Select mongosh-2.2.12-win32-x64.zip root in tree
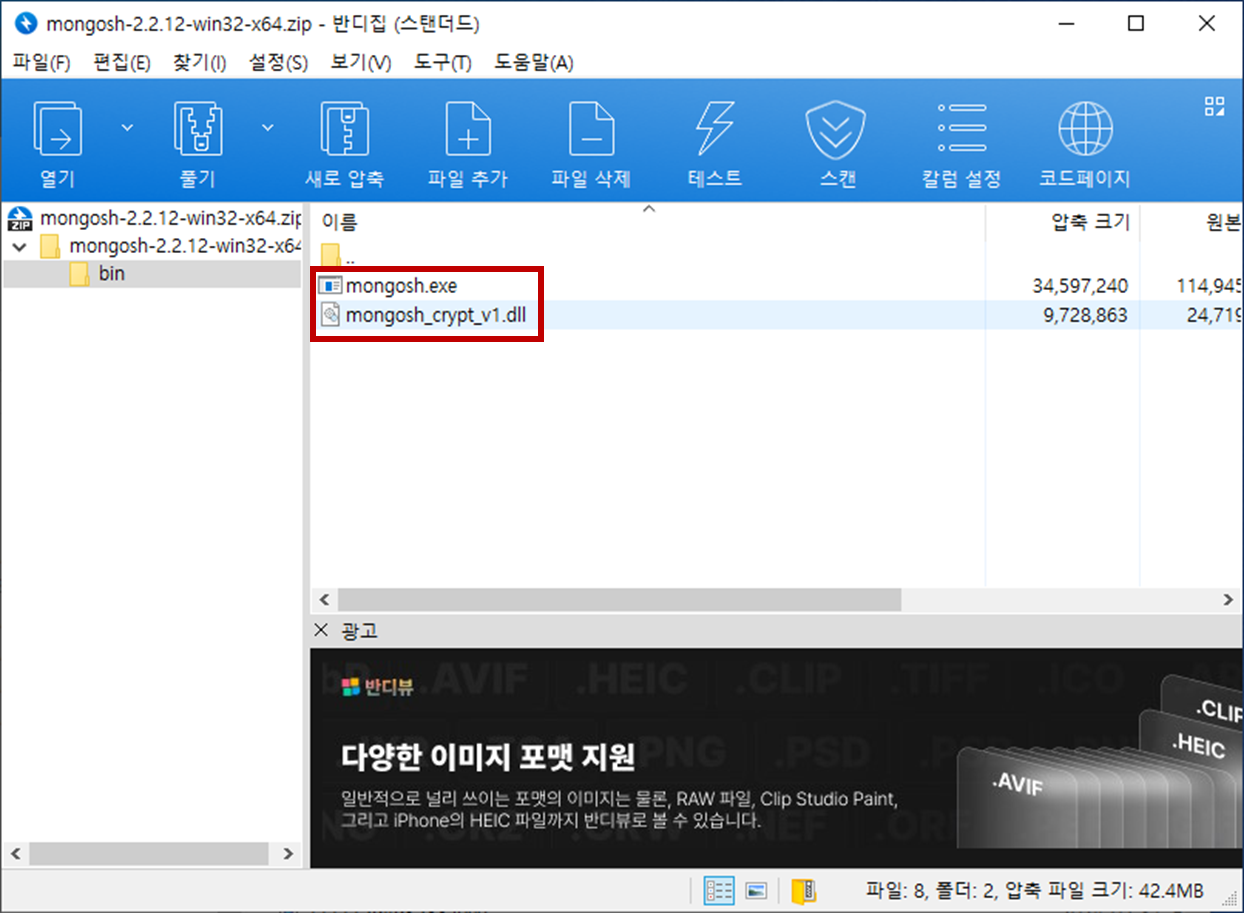Image resolution: width=1244 pixels, height=913 pixels. coord(170,219)
